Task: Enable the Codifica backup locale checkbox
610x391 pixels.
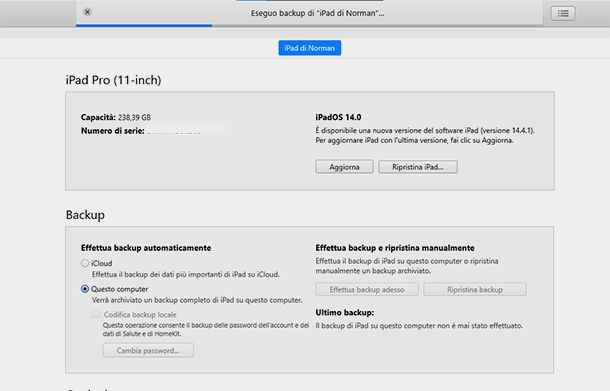Action: tap(96, 314)
